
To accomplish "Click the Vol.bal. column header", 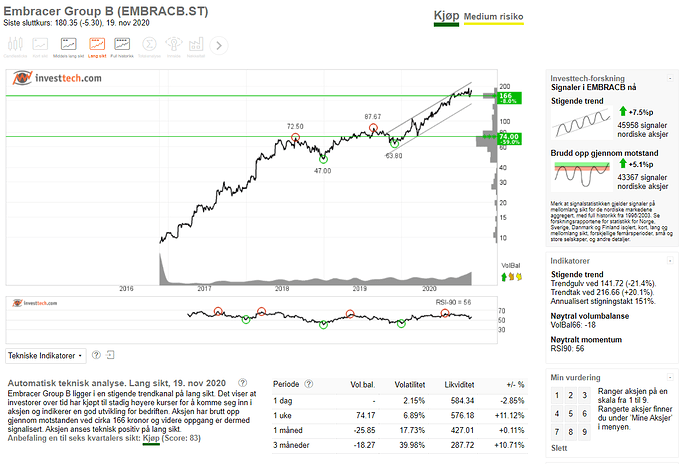I will pyautogui.click(x=363, y=384).
